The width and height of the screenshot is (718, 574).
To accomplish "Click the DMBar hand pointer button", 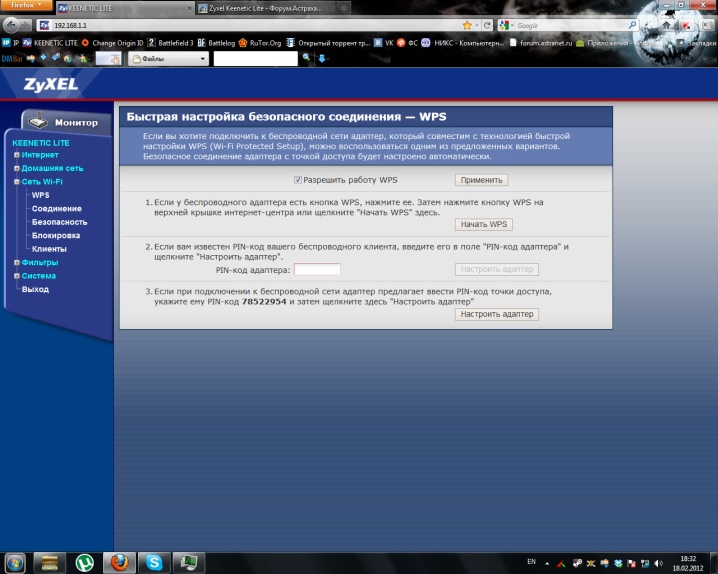I will click(x=108, y=59).
